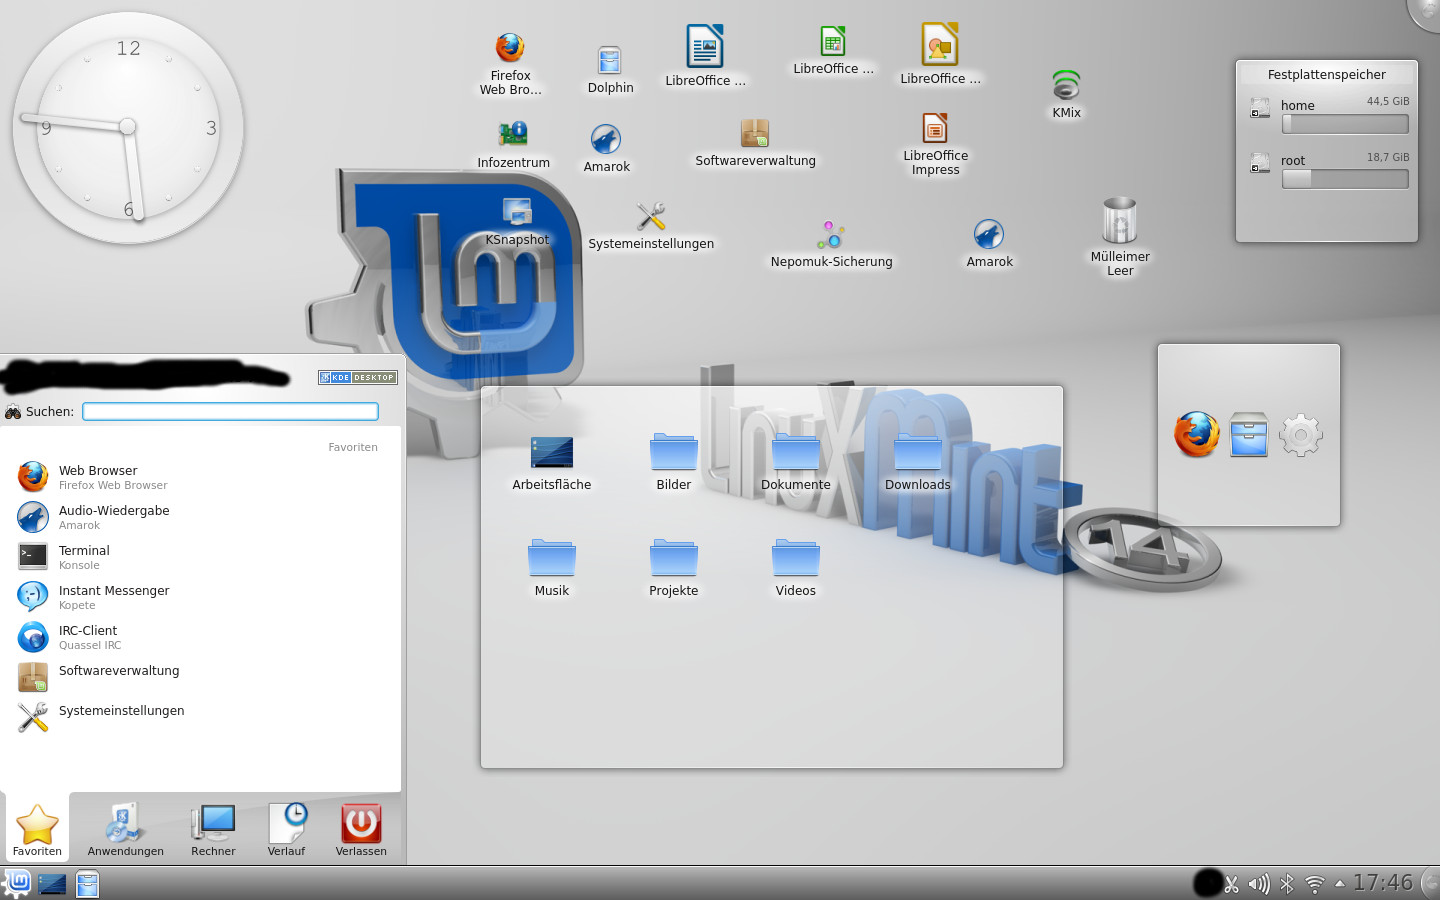Click the root drive icon in Festplattenspeicher

tap(1260, 163)
